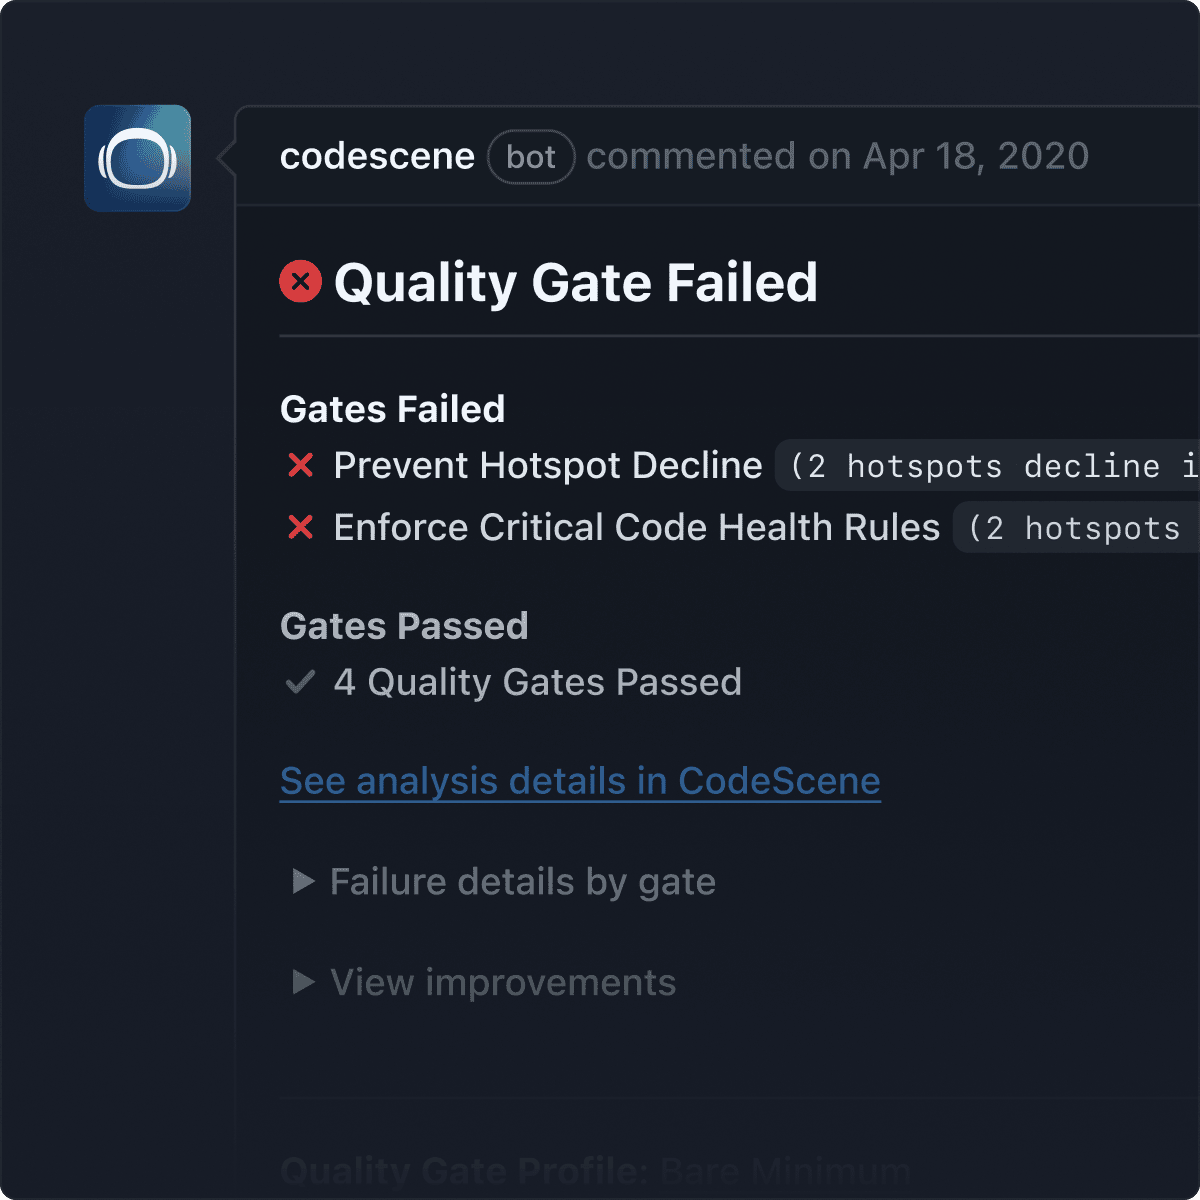This screenshot has width=1200, height=1200.
Task: Click the CodeScene astronaut helmet avatar
Action: pos(137,158)
